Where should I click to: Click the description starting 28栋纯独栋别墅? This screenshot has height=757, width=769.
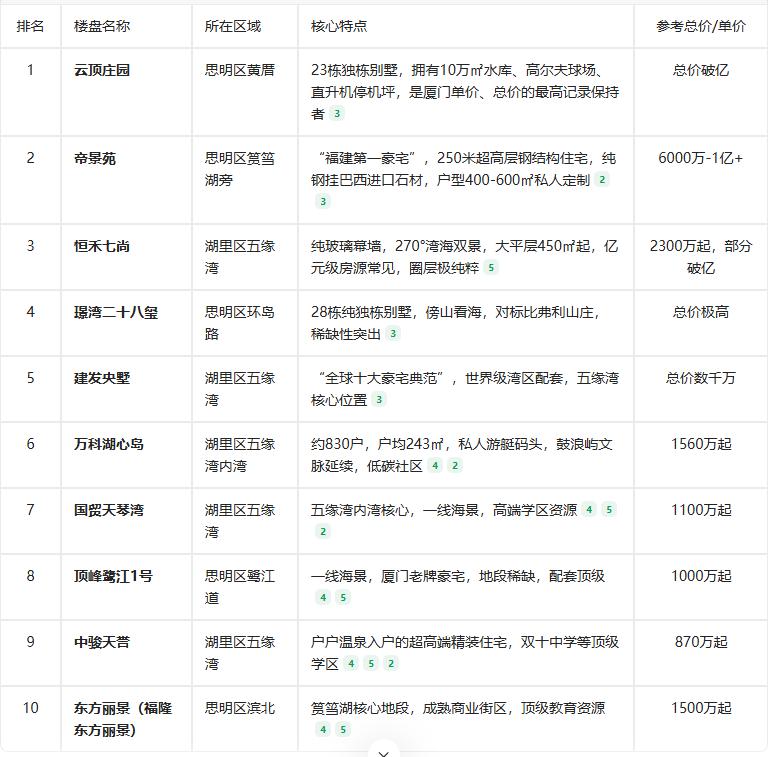[456, 323]
